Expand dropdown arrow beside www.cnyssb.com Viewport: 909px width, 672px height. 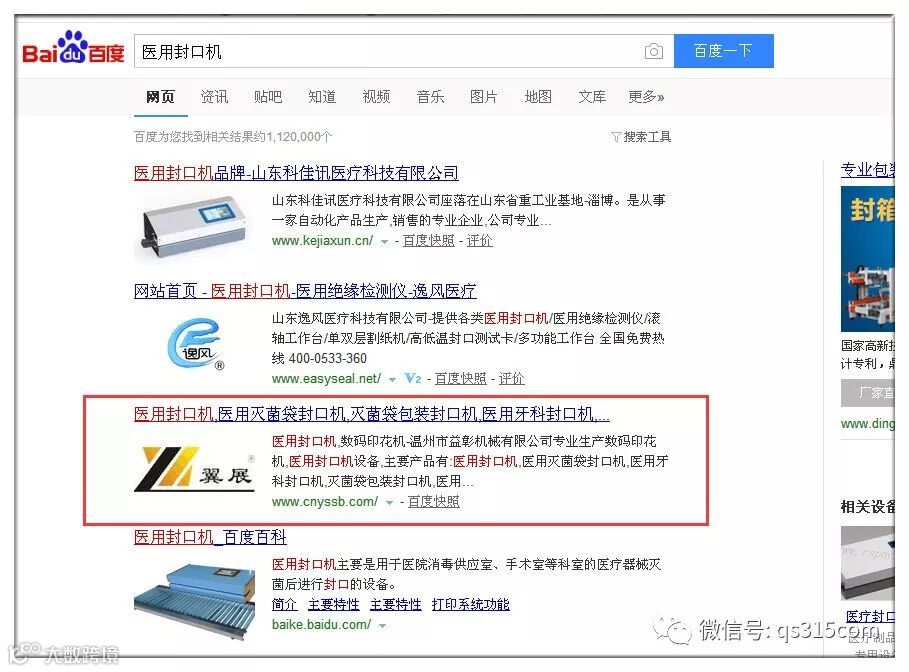coord(389,503)
